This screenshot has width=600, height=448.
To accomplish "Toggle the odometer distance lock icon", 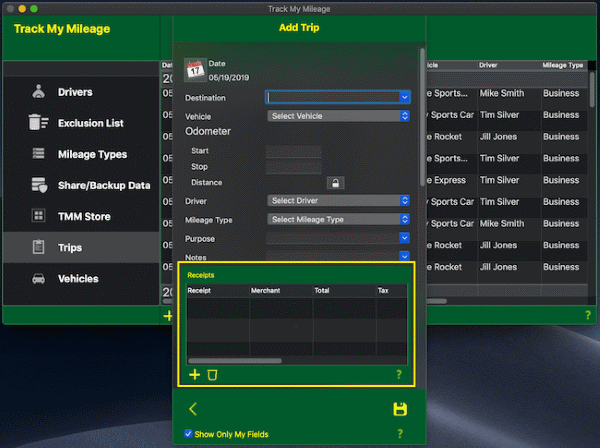I will 336,183.
